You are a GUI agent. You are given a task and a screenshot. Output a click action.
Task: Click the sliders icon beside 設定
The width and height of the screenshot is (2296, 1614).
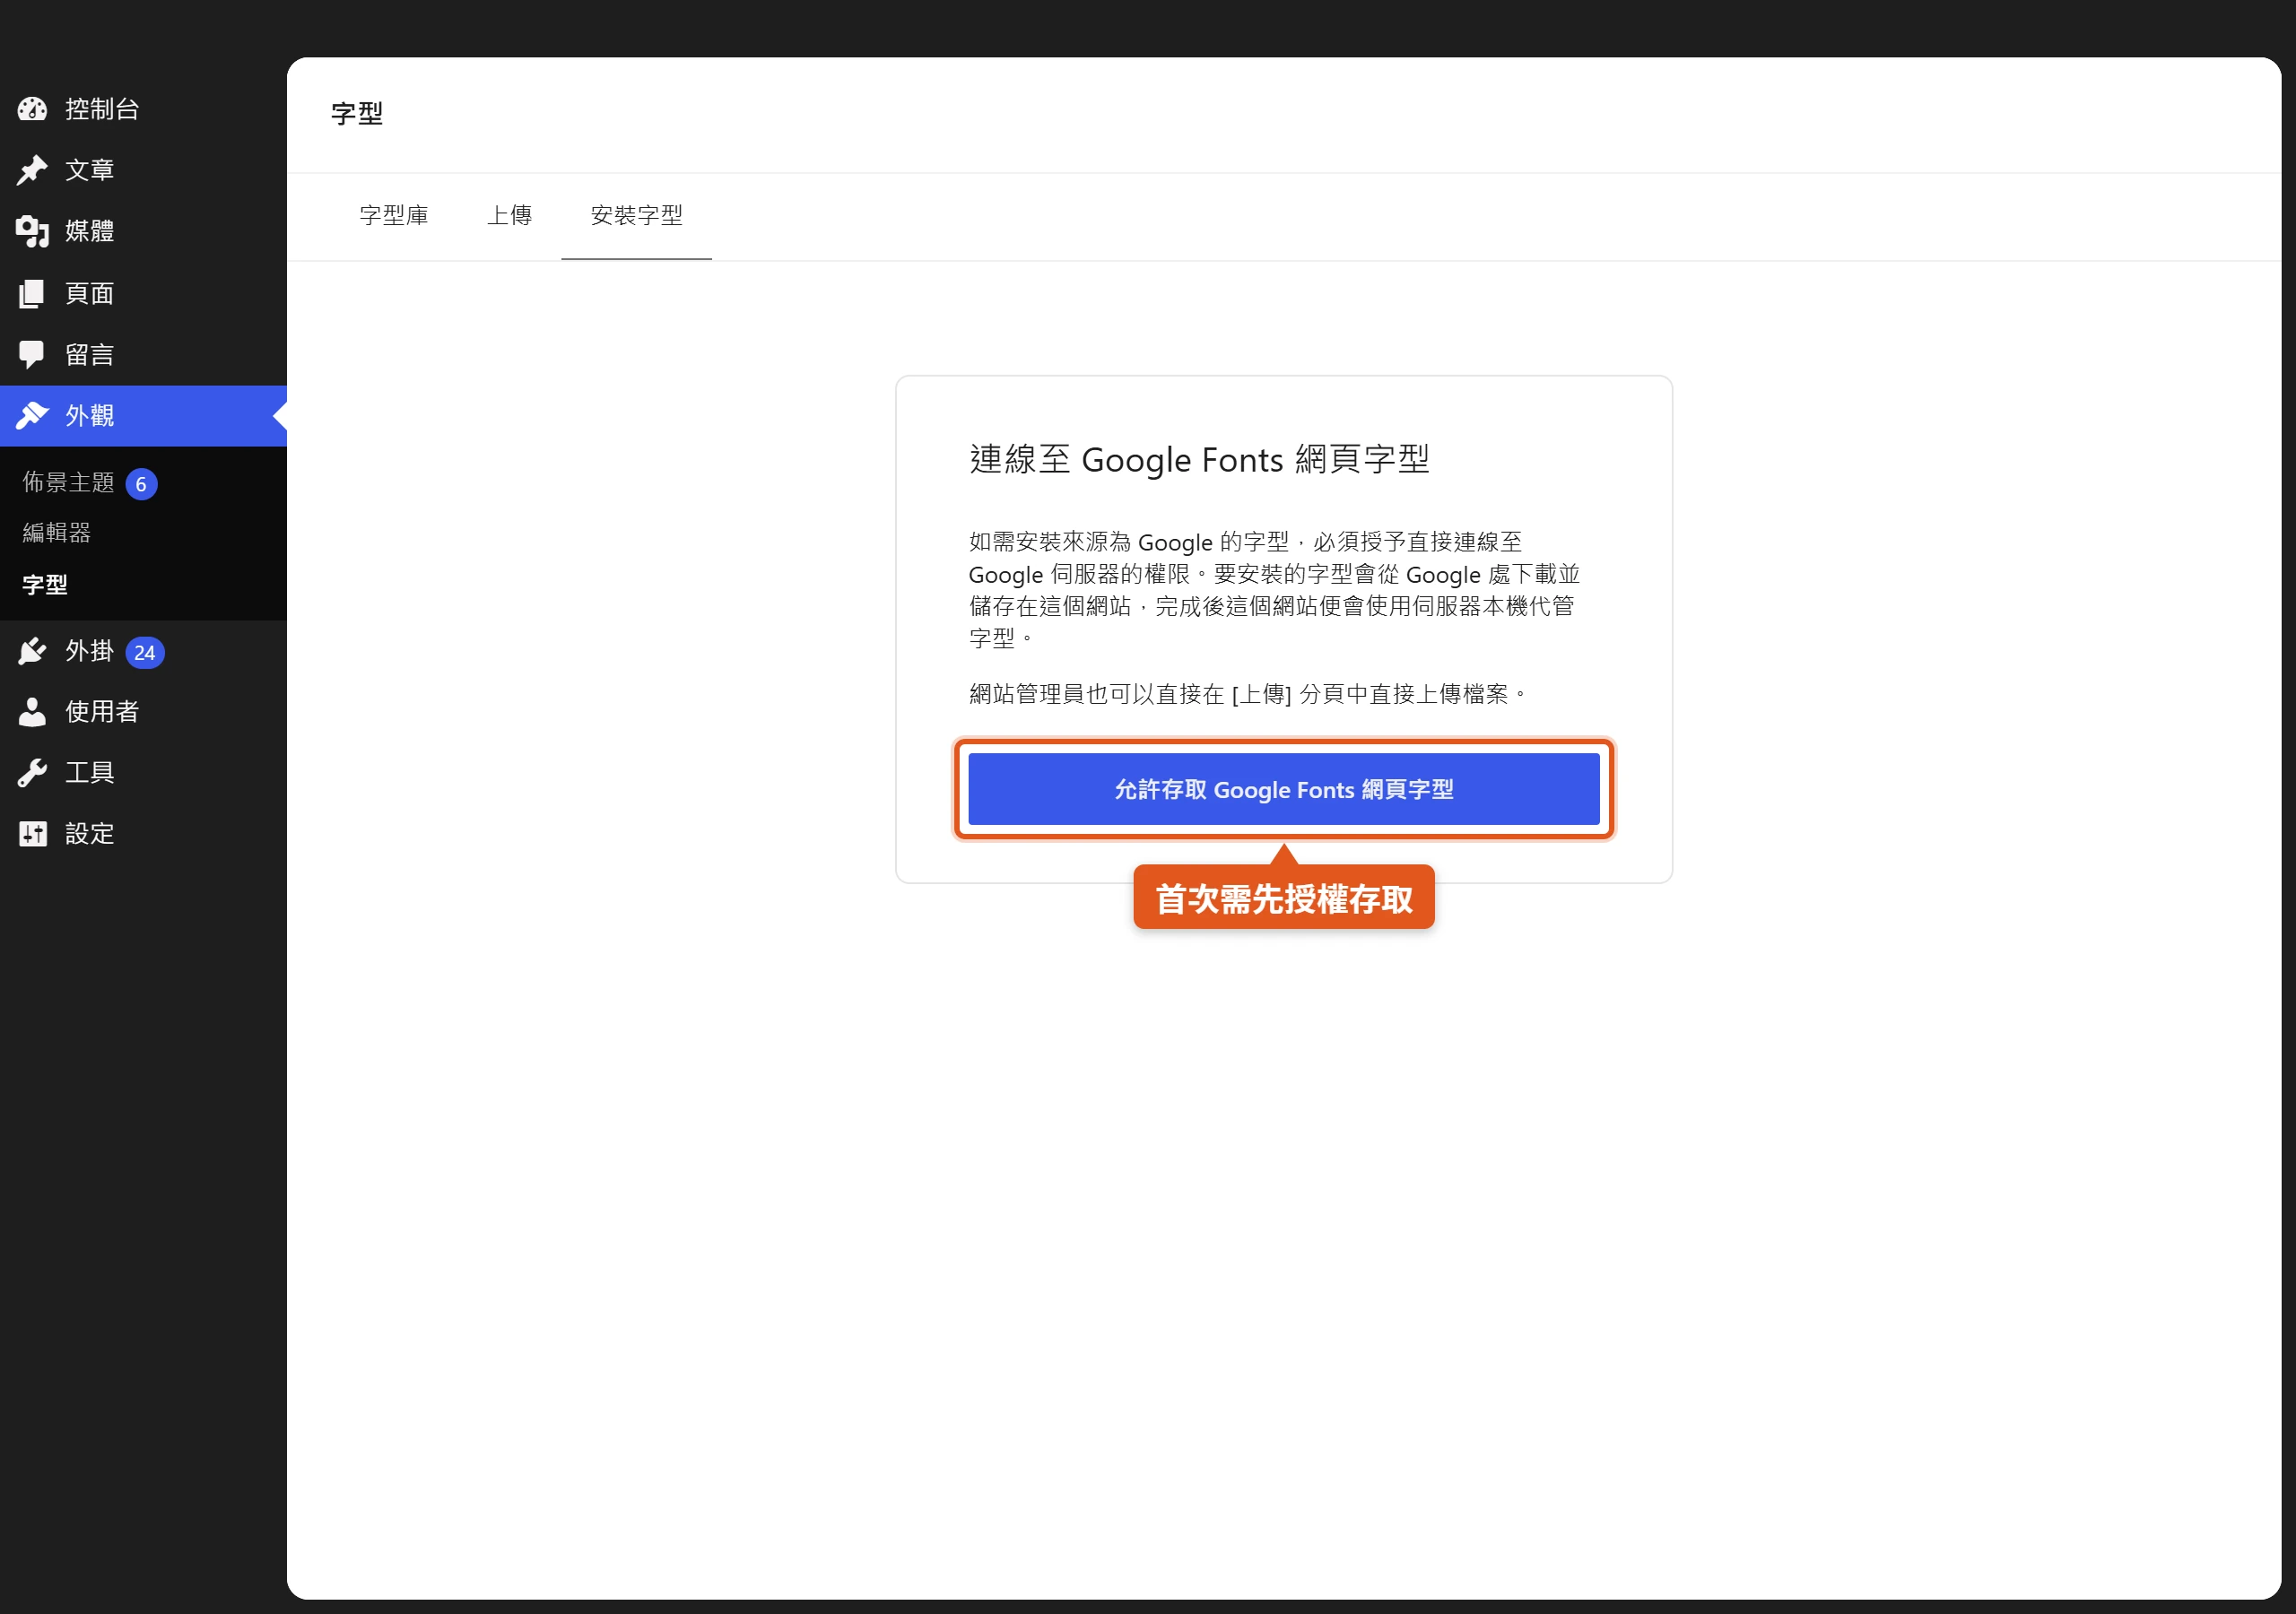[32, 833]
